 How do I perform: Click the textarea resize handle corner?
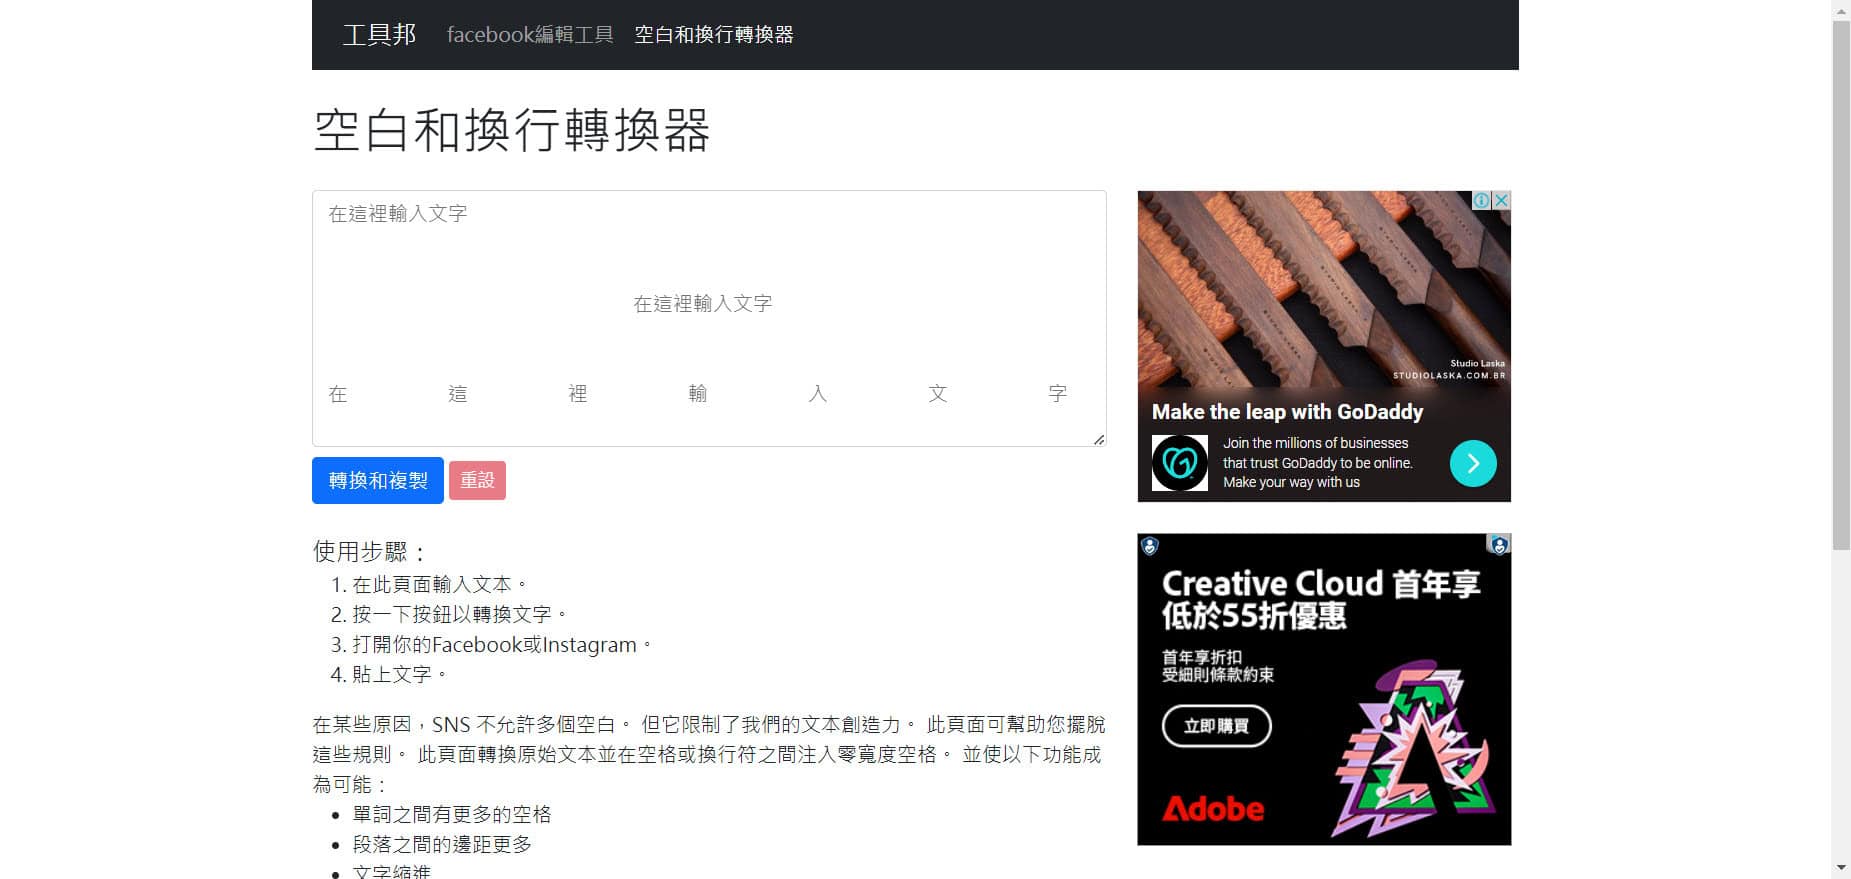coord(1099,439)
